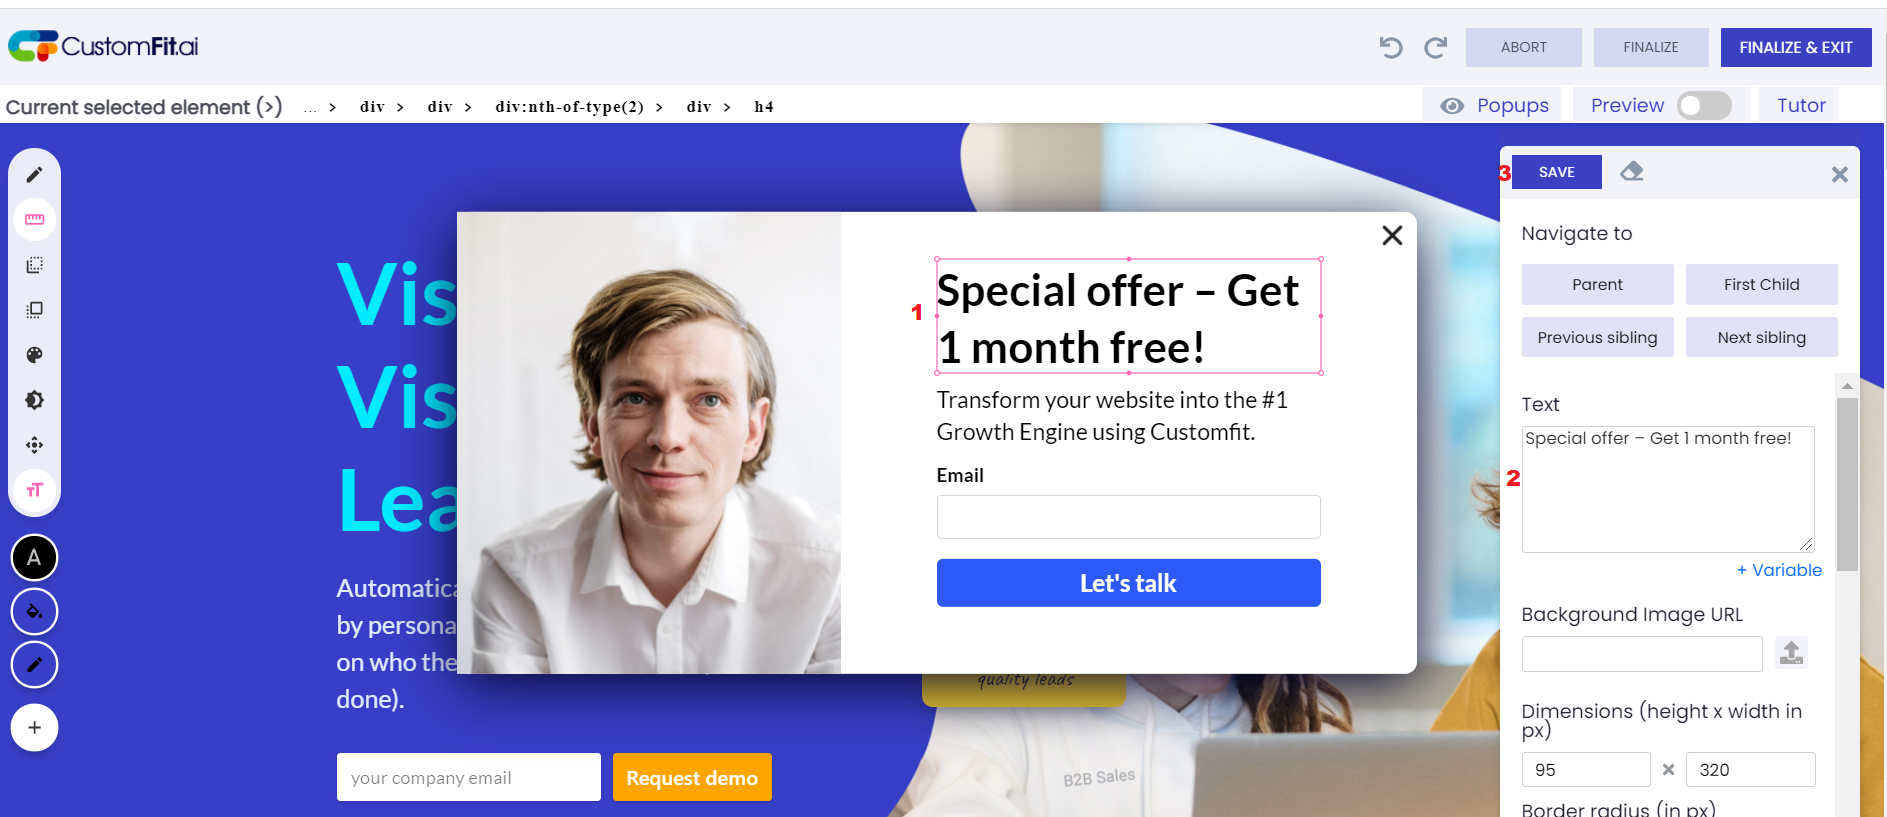Screen dimensions: 1887x817
Task: Click the plus add element button
Action: point(34,727)
